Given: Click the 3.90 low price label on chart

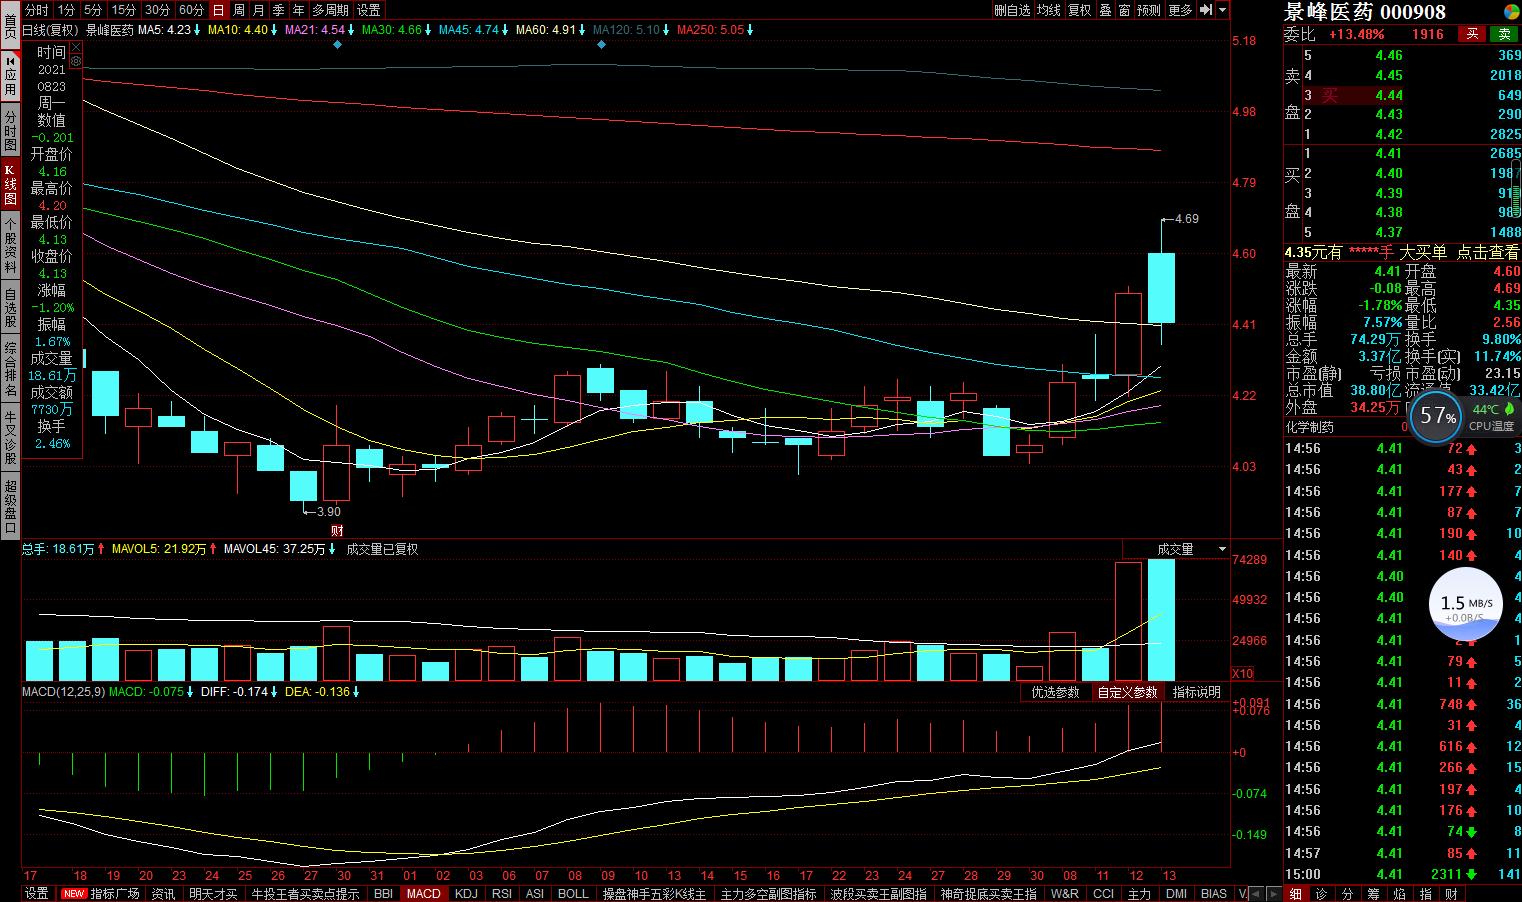Looking at the screenshot, I should click(x=328, y=512).
